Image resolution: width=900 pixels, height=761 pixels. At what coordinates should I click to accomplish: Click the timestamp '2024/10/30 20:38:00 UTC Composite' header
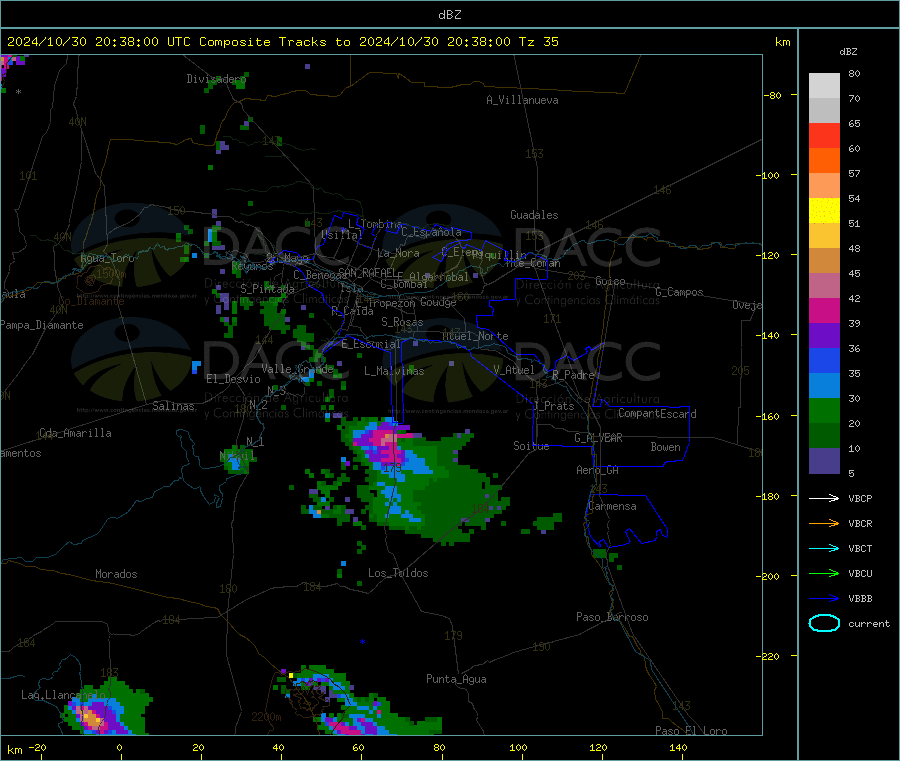pyautogui.click(x=139, y=42)
